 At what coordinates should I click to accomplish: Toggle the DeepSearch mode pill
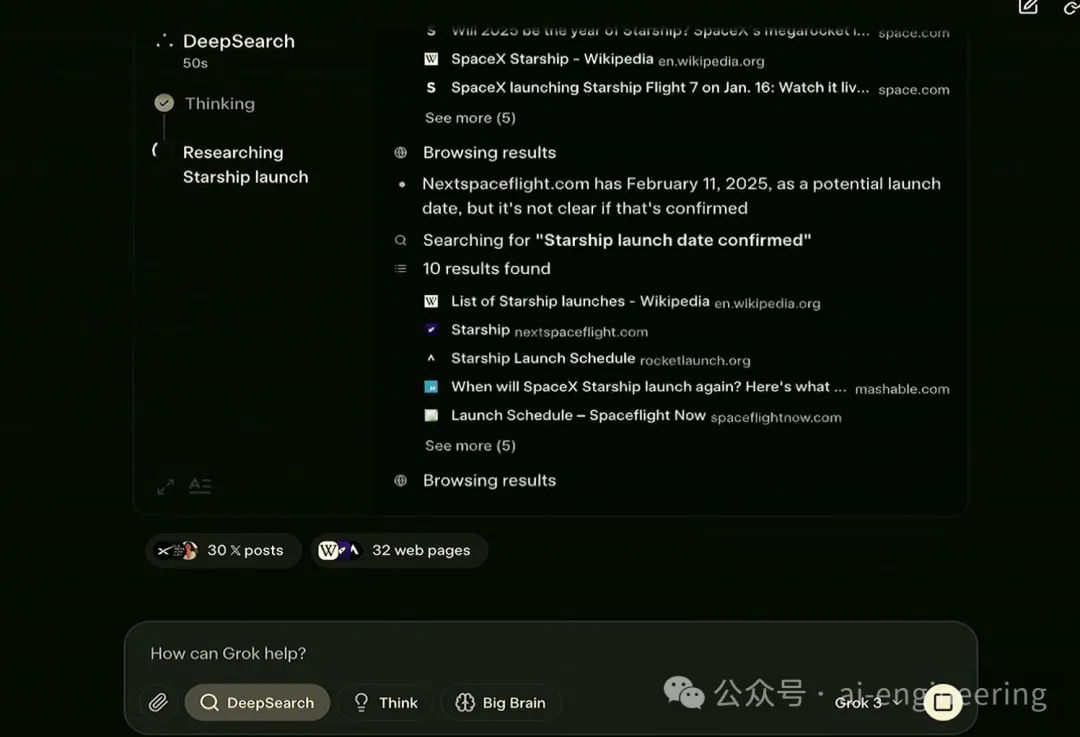257,703
